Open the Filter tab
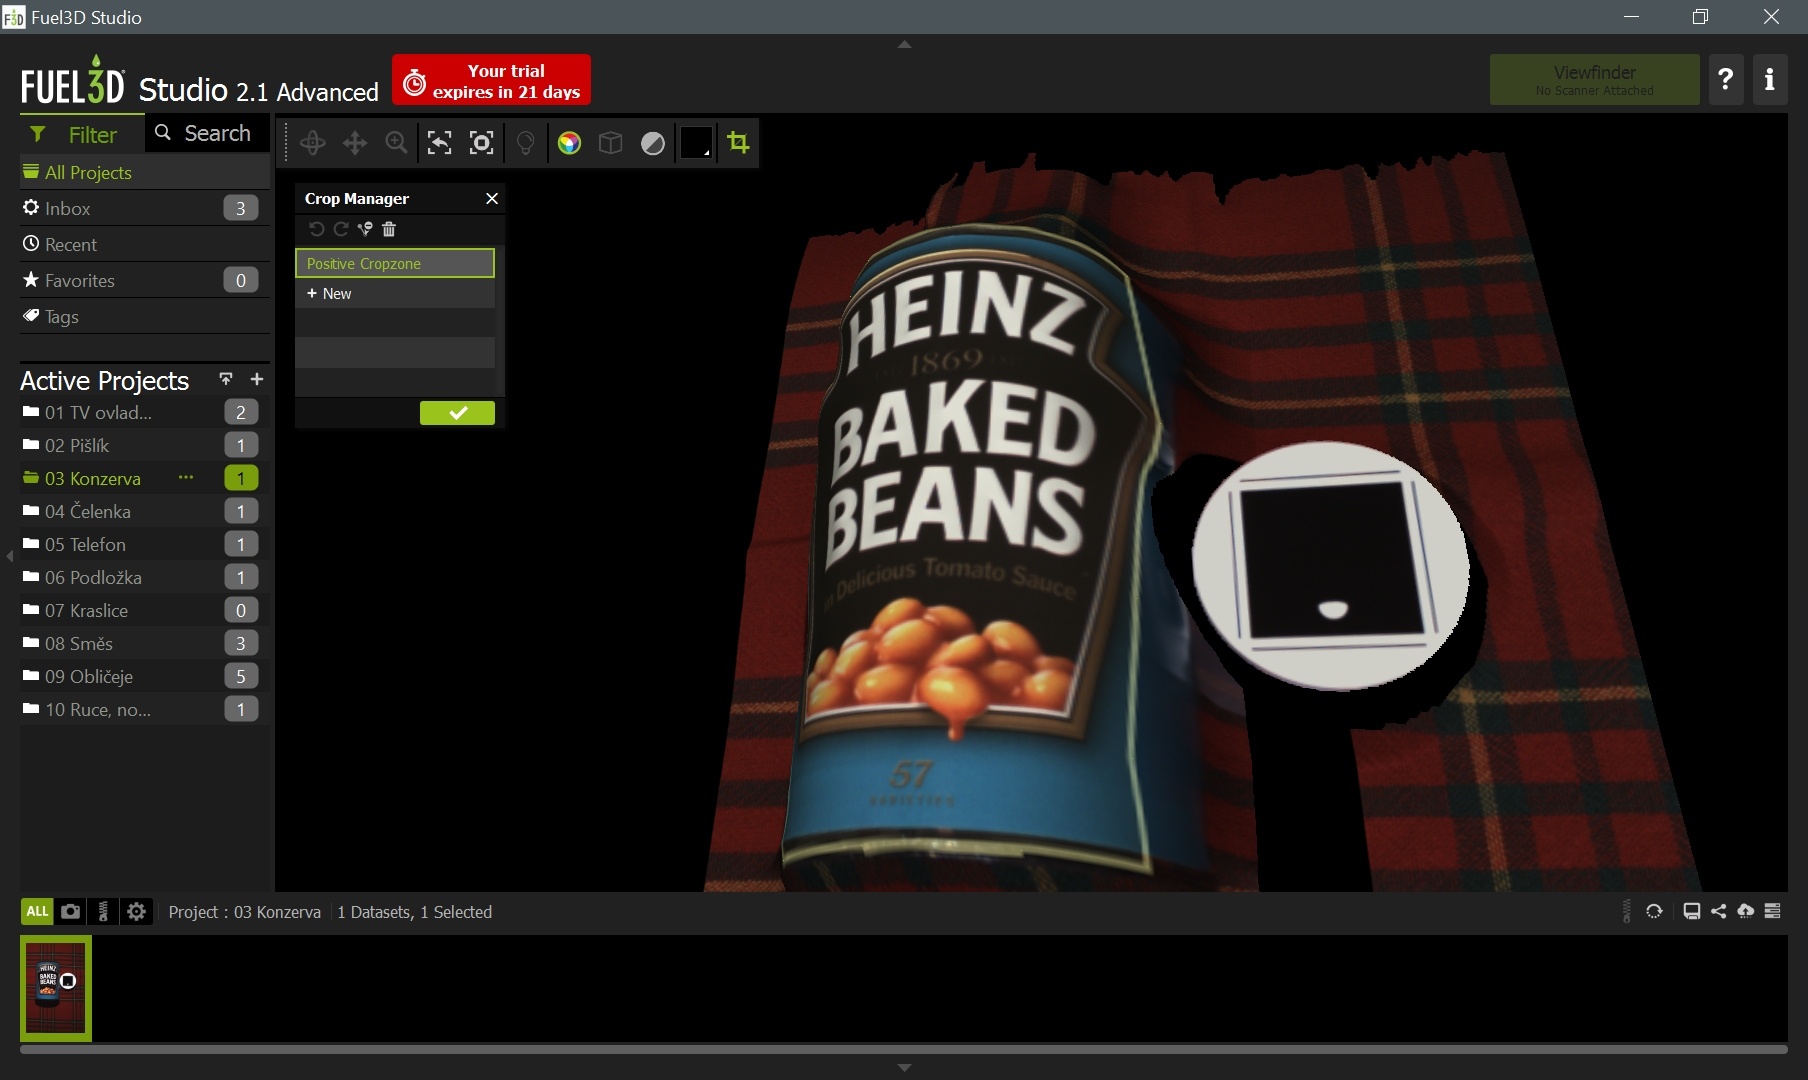The height and width of the screenshot is (1080, 1808). click(82, 134)
